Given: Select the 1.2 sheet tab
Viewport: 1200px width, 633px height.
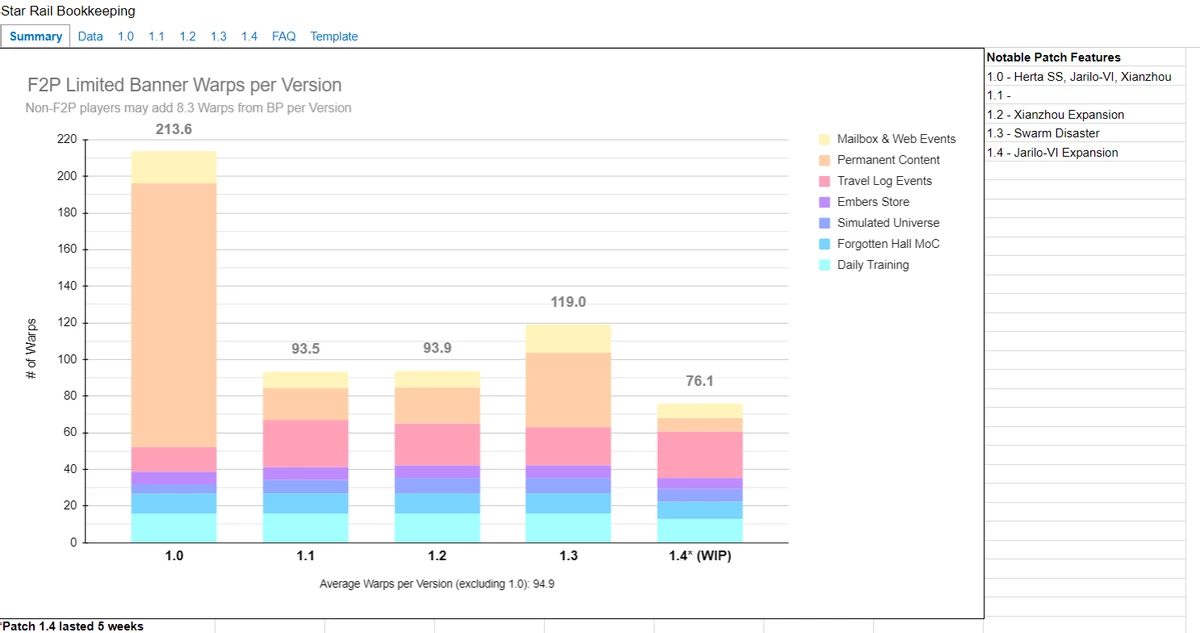Looking at the screenshot, I should coord(188,36).
